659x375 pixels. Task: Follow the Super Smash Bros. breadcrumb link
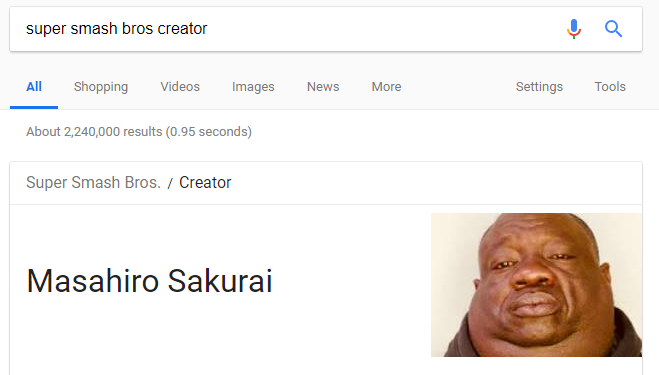(x=93, y=182)
